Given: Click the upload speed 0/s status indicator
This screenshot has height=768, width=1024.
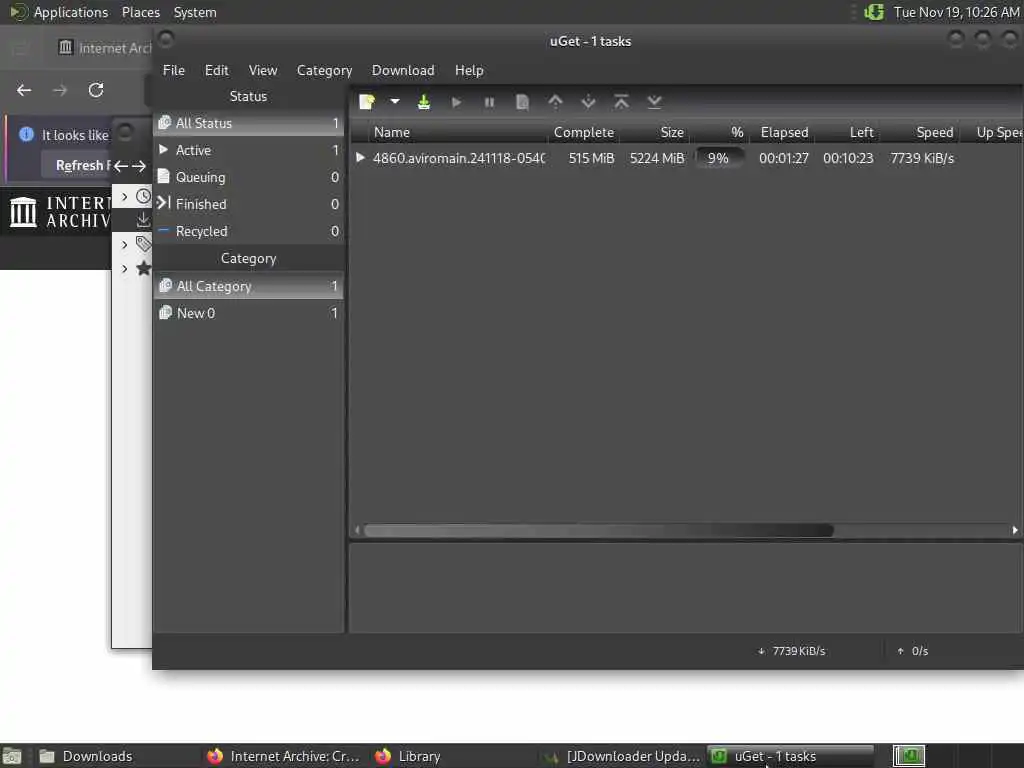Looking at the screenshot, I should pyautogui.click(x=912, y=651).
